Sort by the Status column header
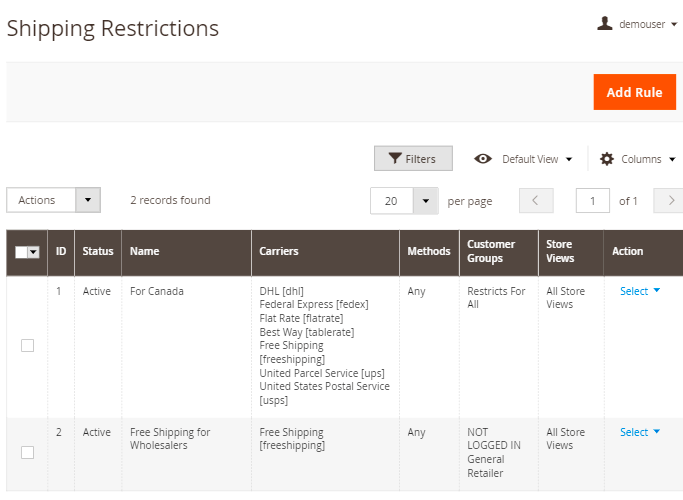Viewport: 683px width, 500px height. 98,252
